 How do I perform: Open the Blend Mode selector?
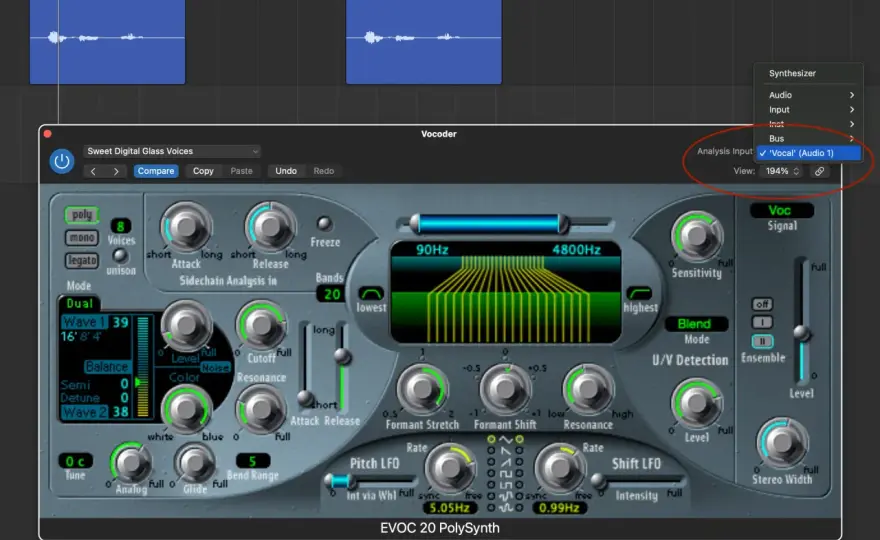click(695, 324)
